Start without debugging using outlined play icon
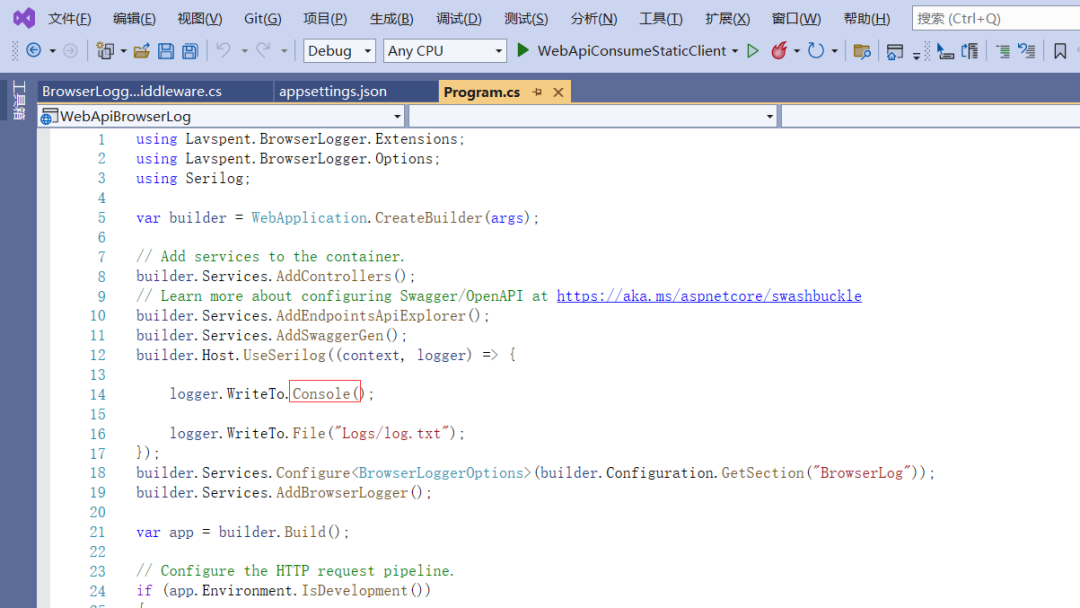The width and height of the screenshot is (1080, 608). click(x=753, y=50)
